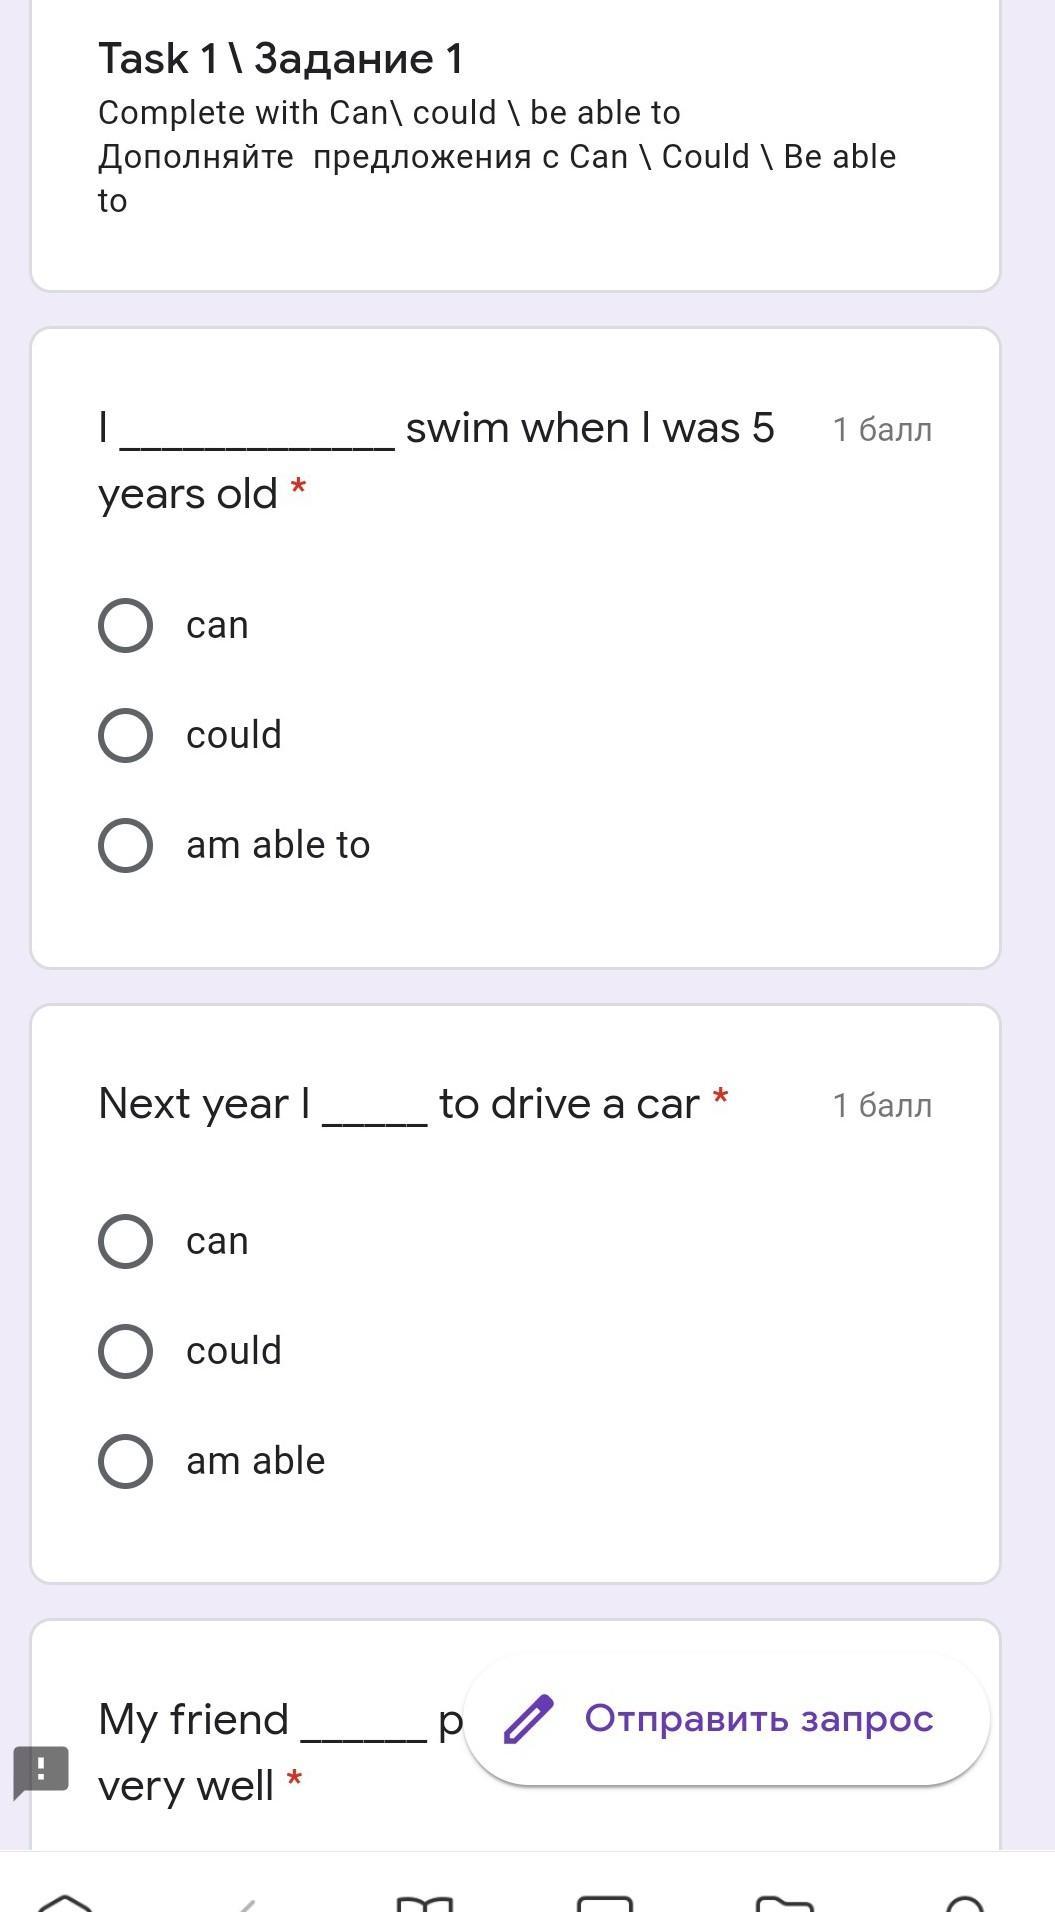Click the "My friend" question text
Image resolution: width=1055 pixels, height=1912 pixels.
pyautogui.click(x=193, y=1720)
